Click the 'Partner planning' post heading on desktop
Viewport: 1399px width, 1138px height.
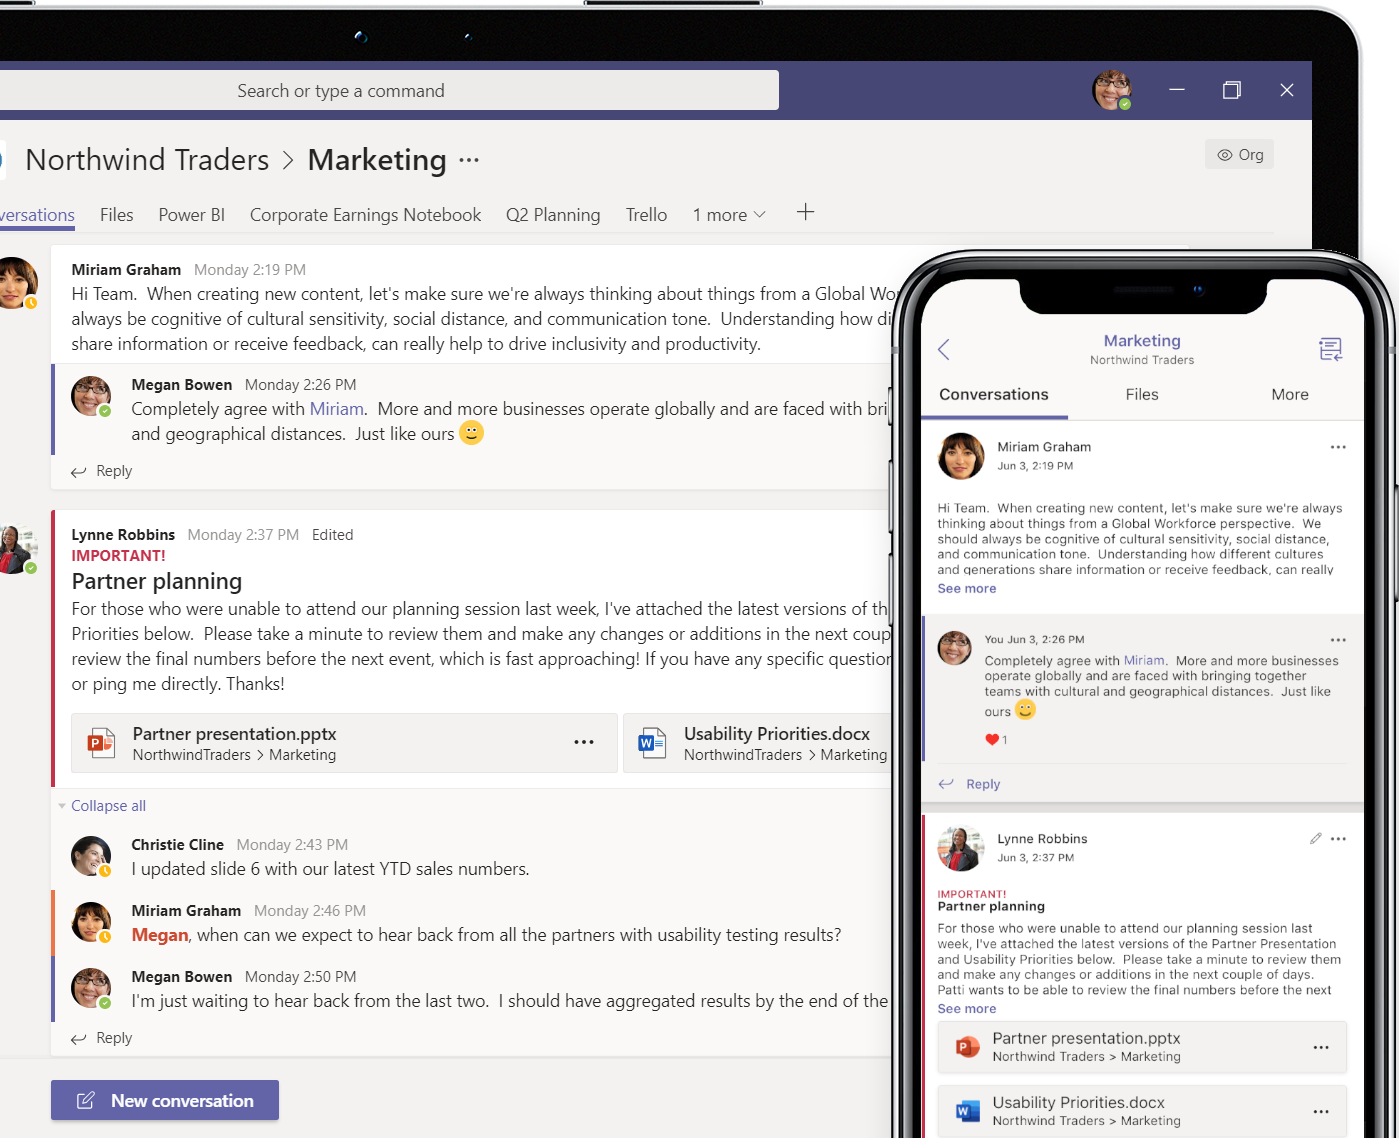(x=157, y=581)
